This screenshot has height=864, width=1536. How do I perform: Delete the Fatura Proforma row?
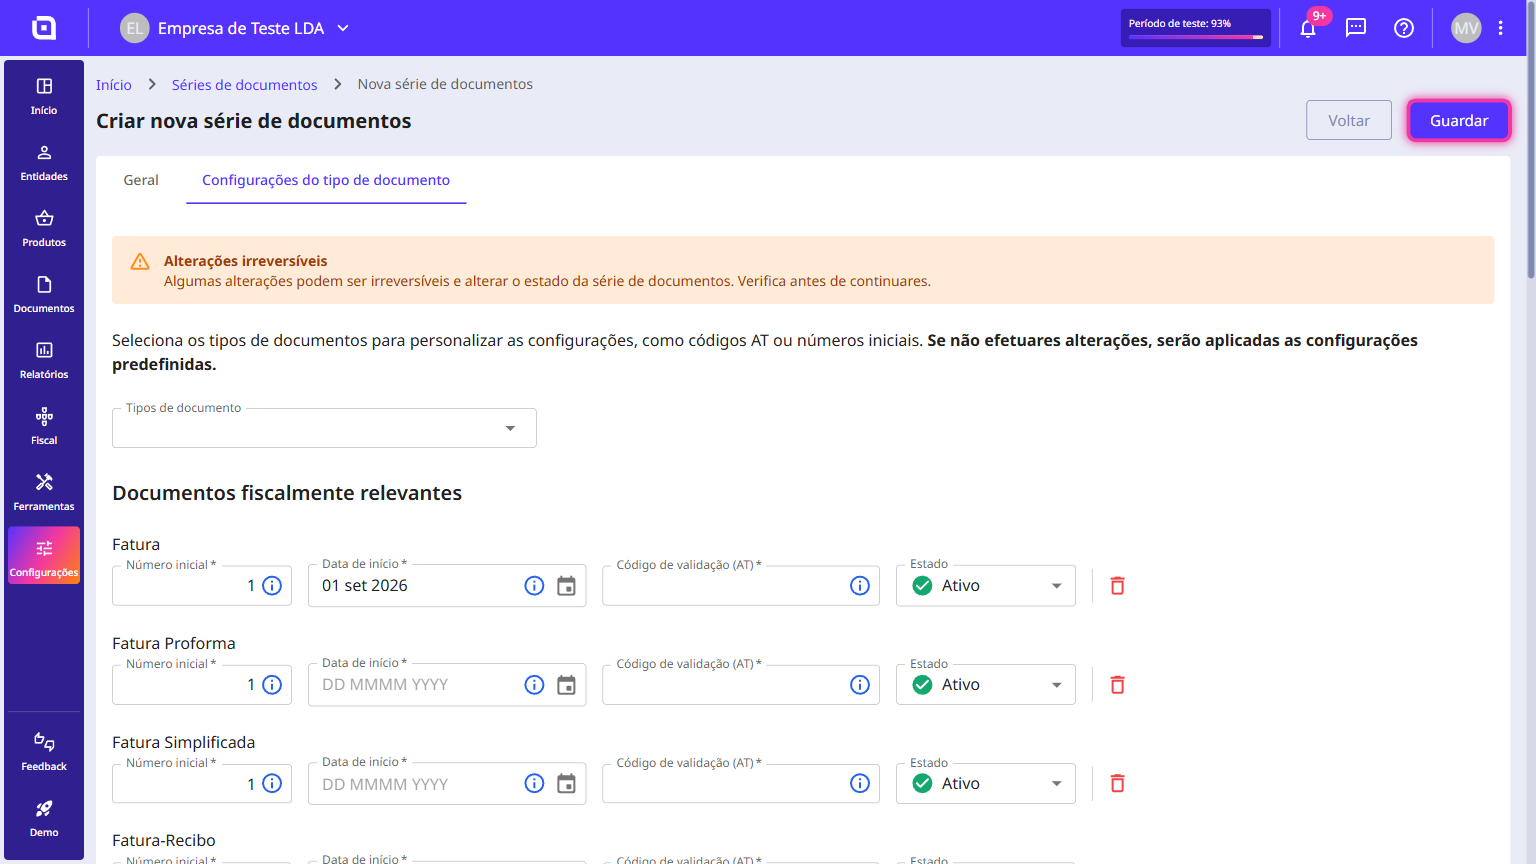[1118, 685]
